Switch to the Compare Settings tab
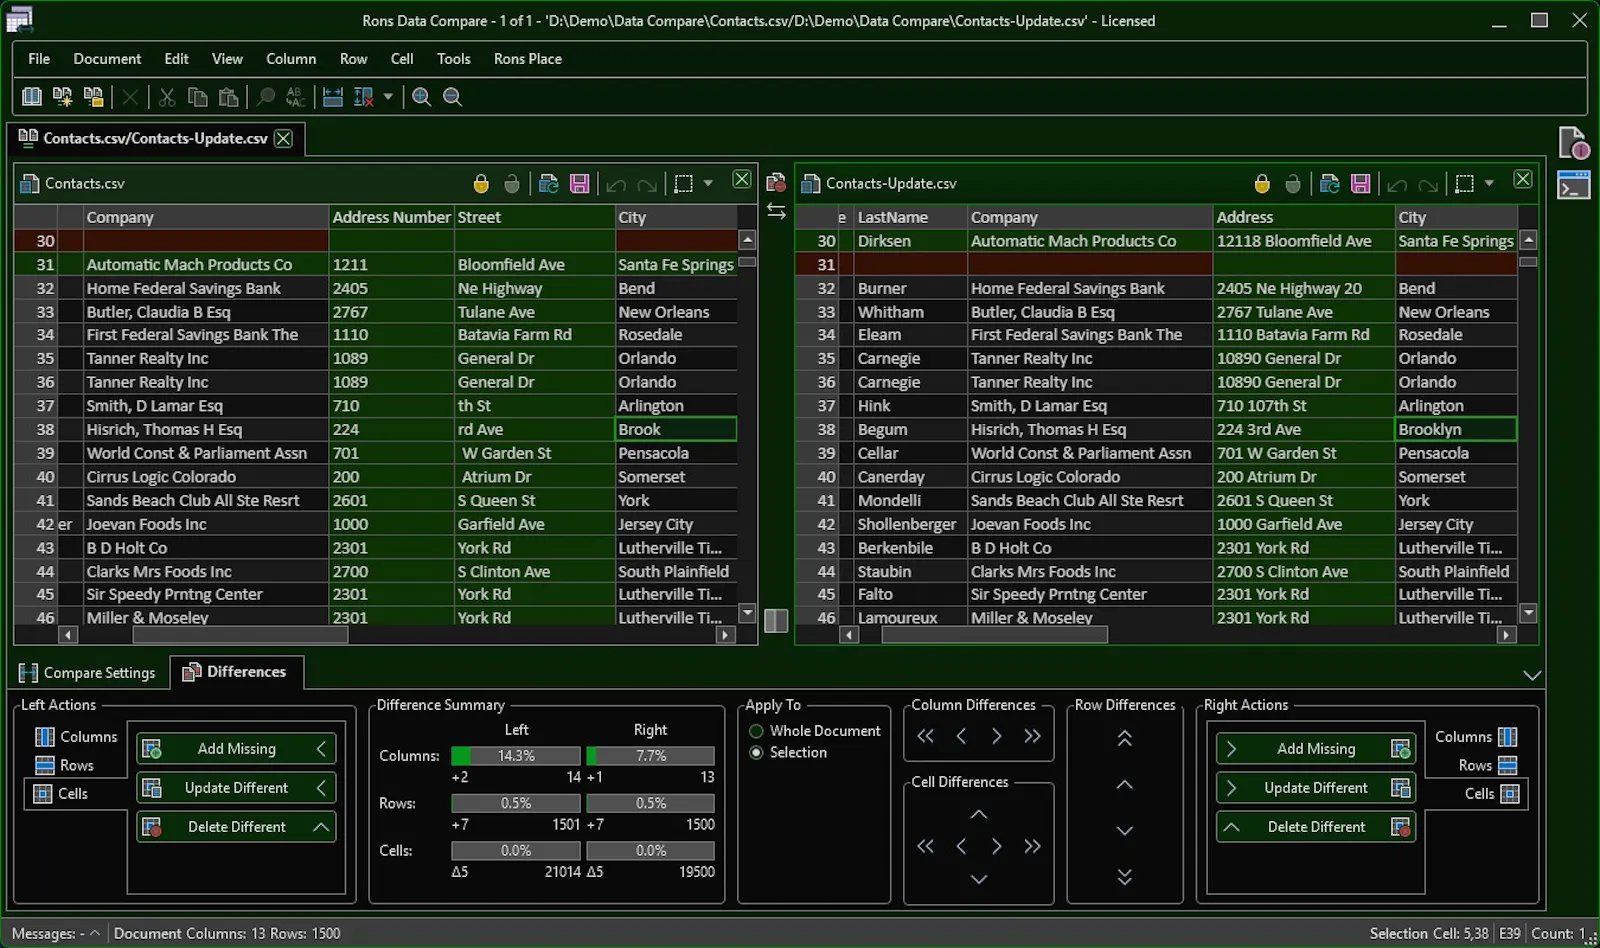The width and height of the screenshot is (1600, 948). click(88, 673)
